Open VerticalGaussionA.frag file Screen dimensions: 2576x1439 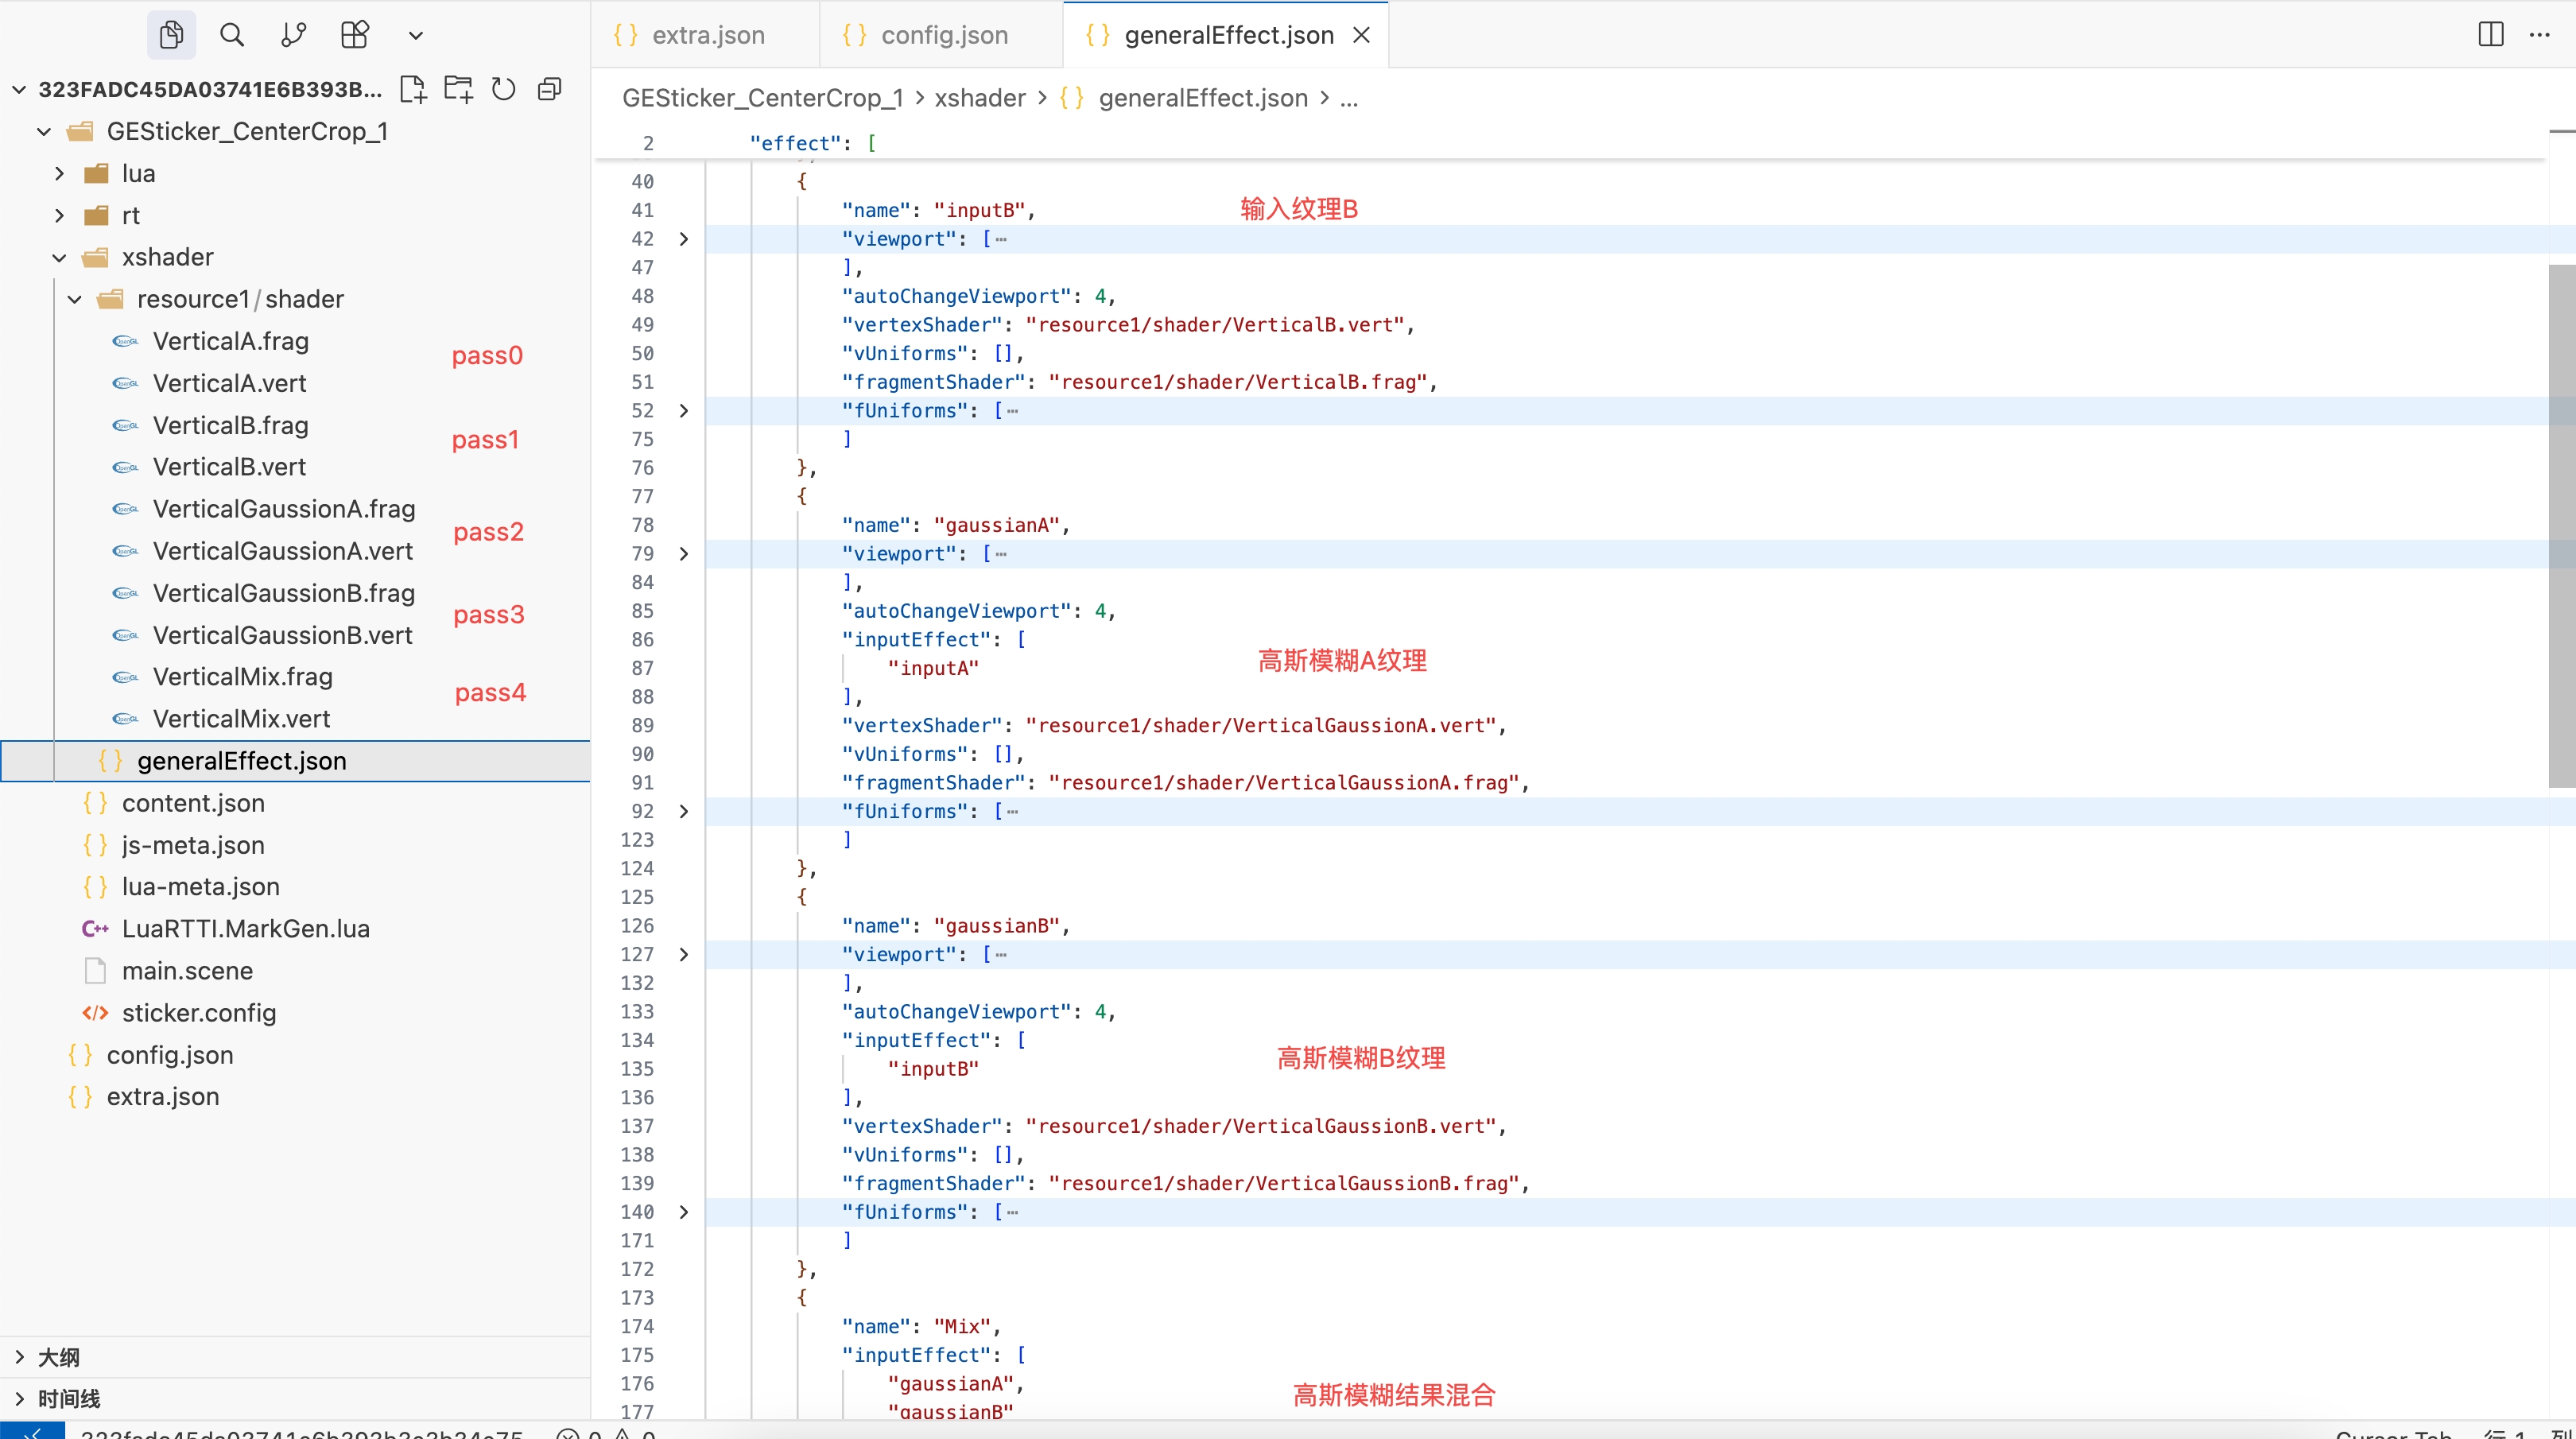(284, 509)
